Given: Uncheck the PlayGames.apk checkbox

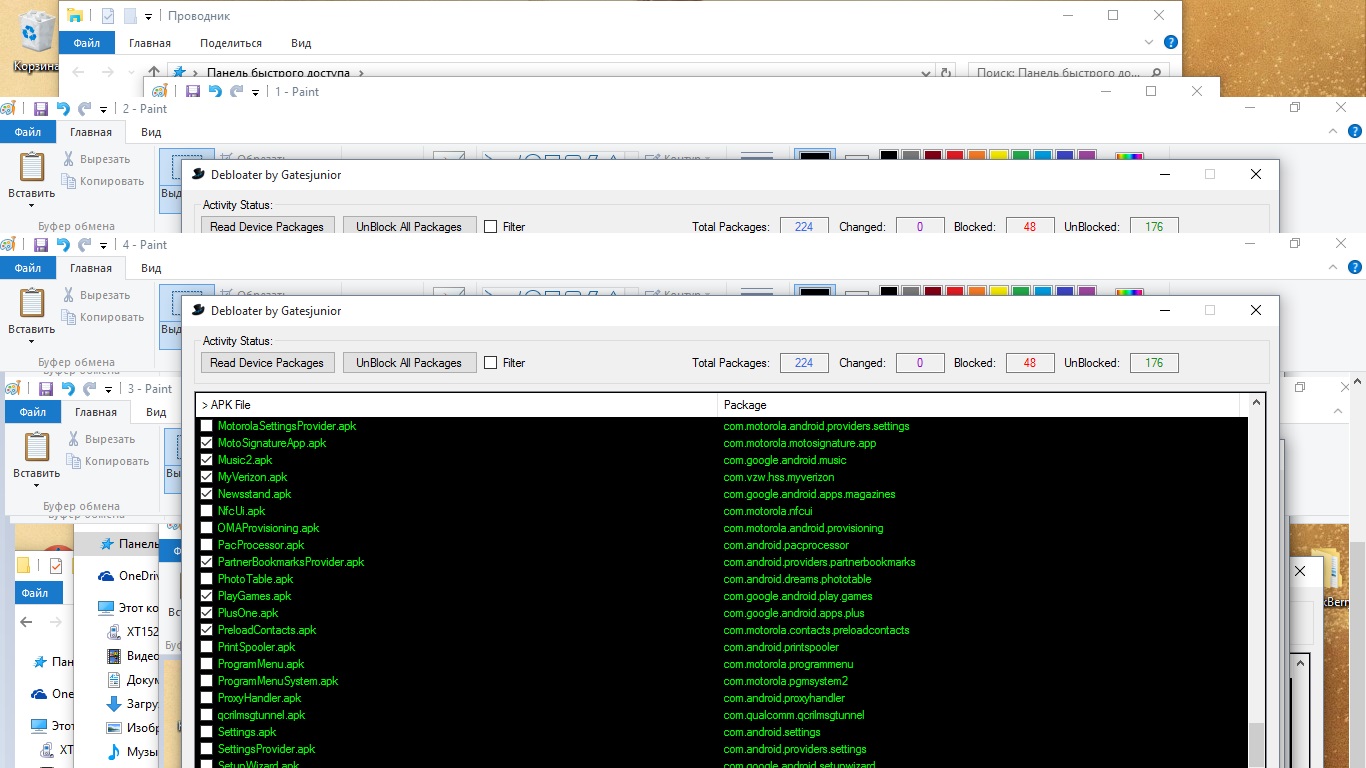Looking at the screenshot, I should click(207, 596).
